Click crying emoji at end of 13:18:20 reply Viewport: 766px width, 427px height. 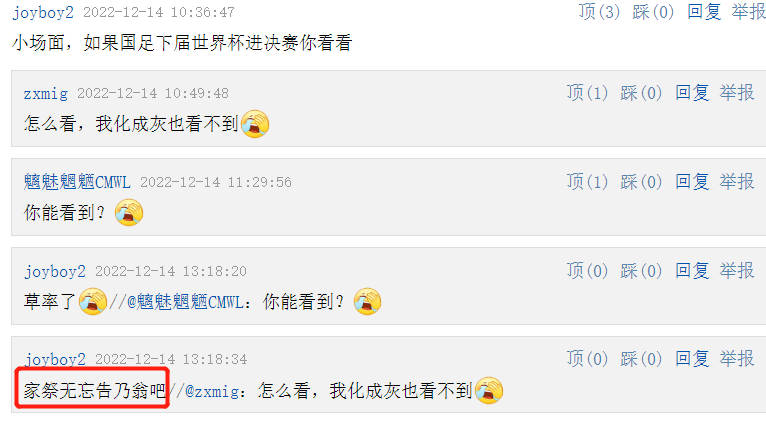pos(367,301)
